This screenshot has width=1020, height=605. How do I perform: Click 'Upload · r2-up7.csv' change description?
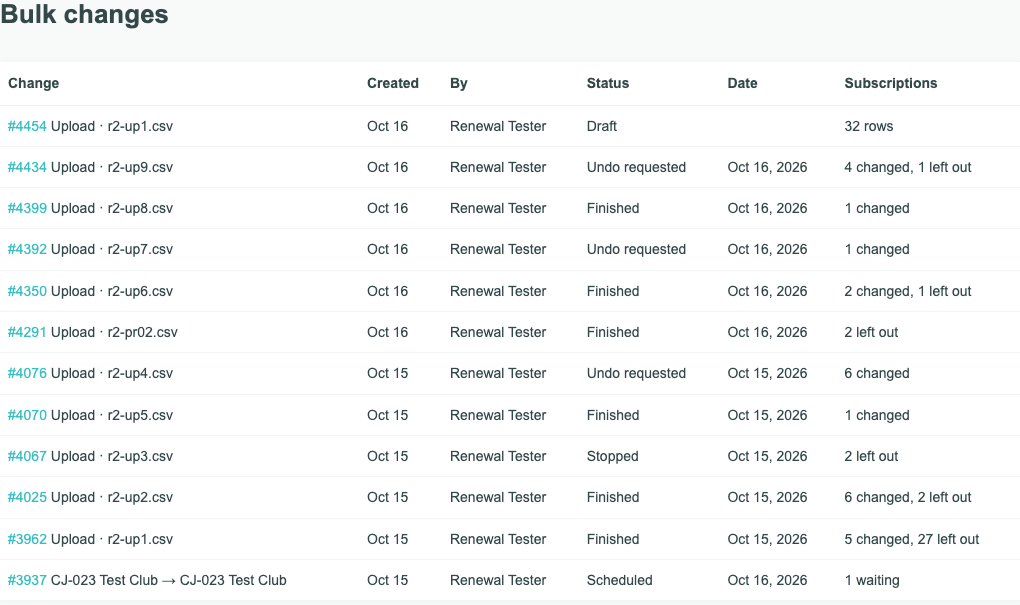112,249
